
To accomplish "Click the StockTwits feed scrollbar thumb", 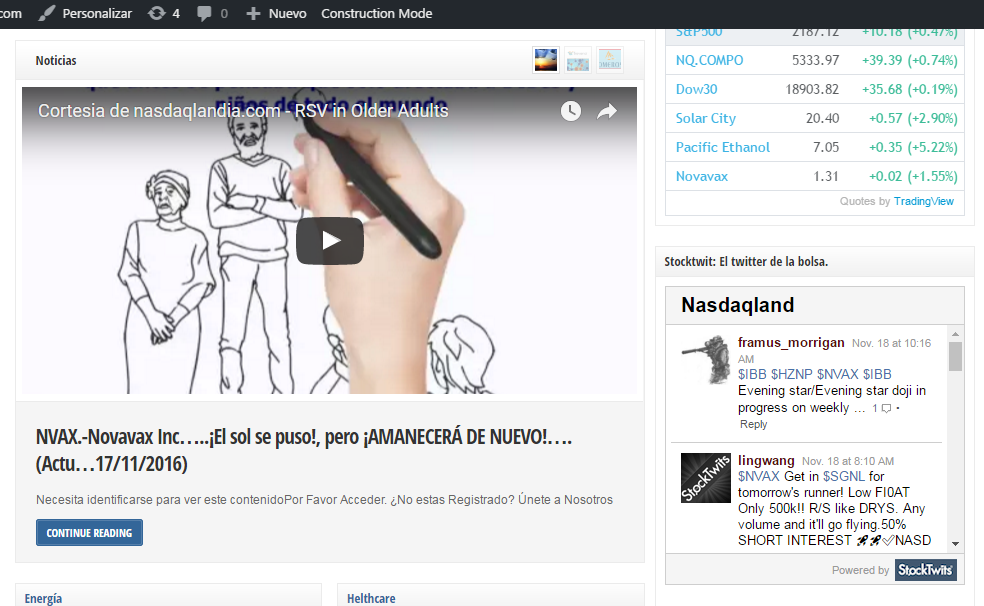I will 955,356.
